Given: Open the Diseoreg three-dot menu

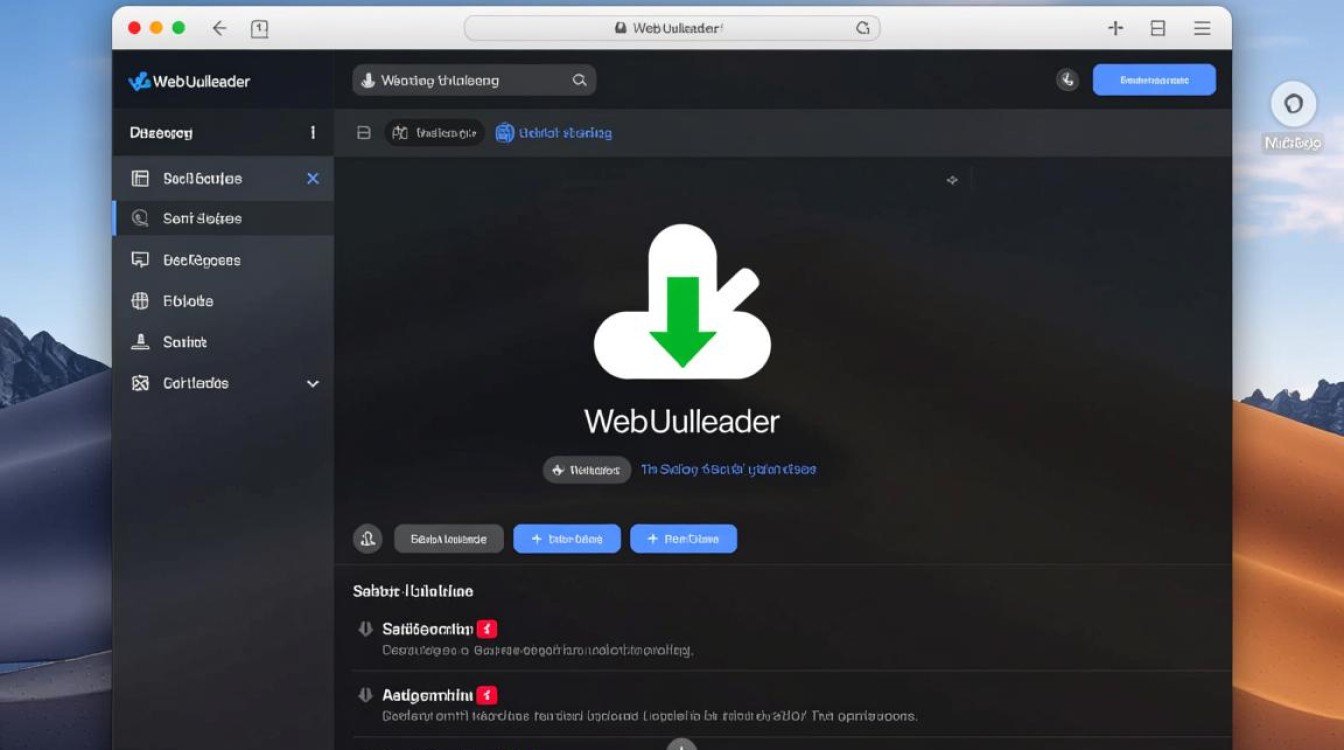Looking at the screenshot, I should coord(311,132).
